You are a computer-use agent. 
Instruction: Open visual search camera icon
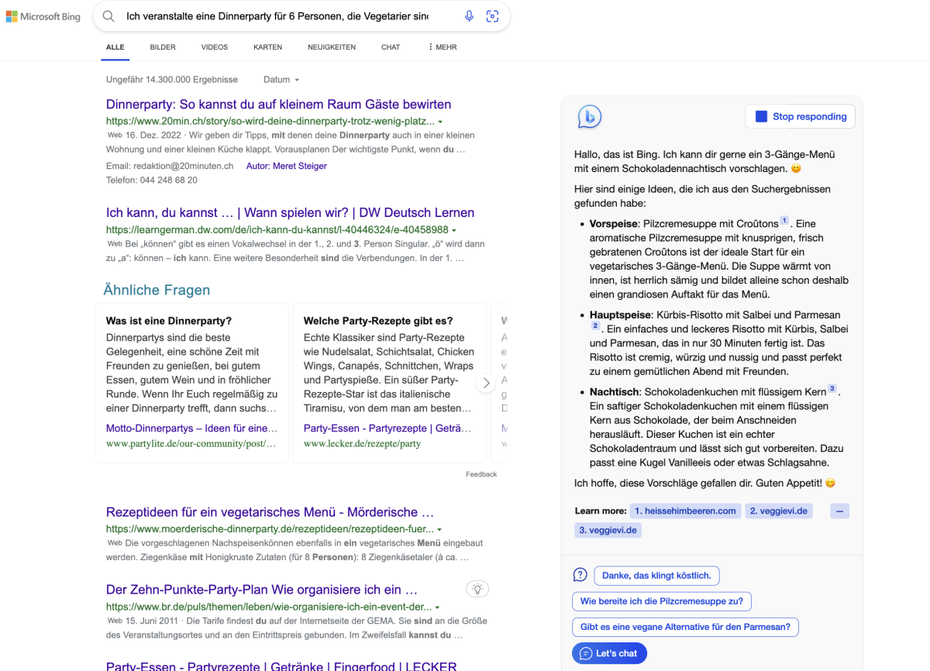coord(492,16)
